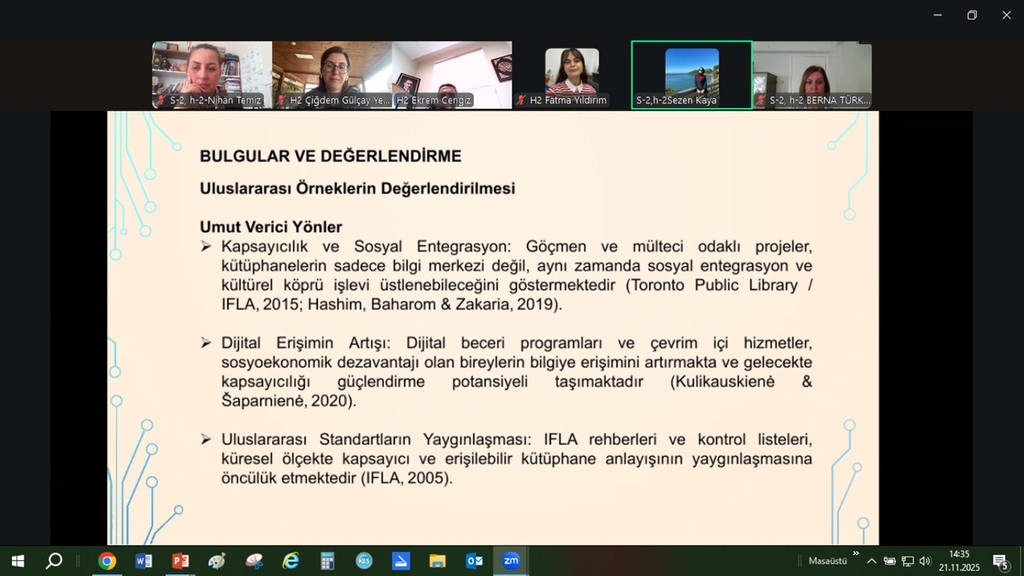The height and width of the screenshot is (576, 1024).
Task: Open the volume control in system tray
Action: click(x=925, y=561)
